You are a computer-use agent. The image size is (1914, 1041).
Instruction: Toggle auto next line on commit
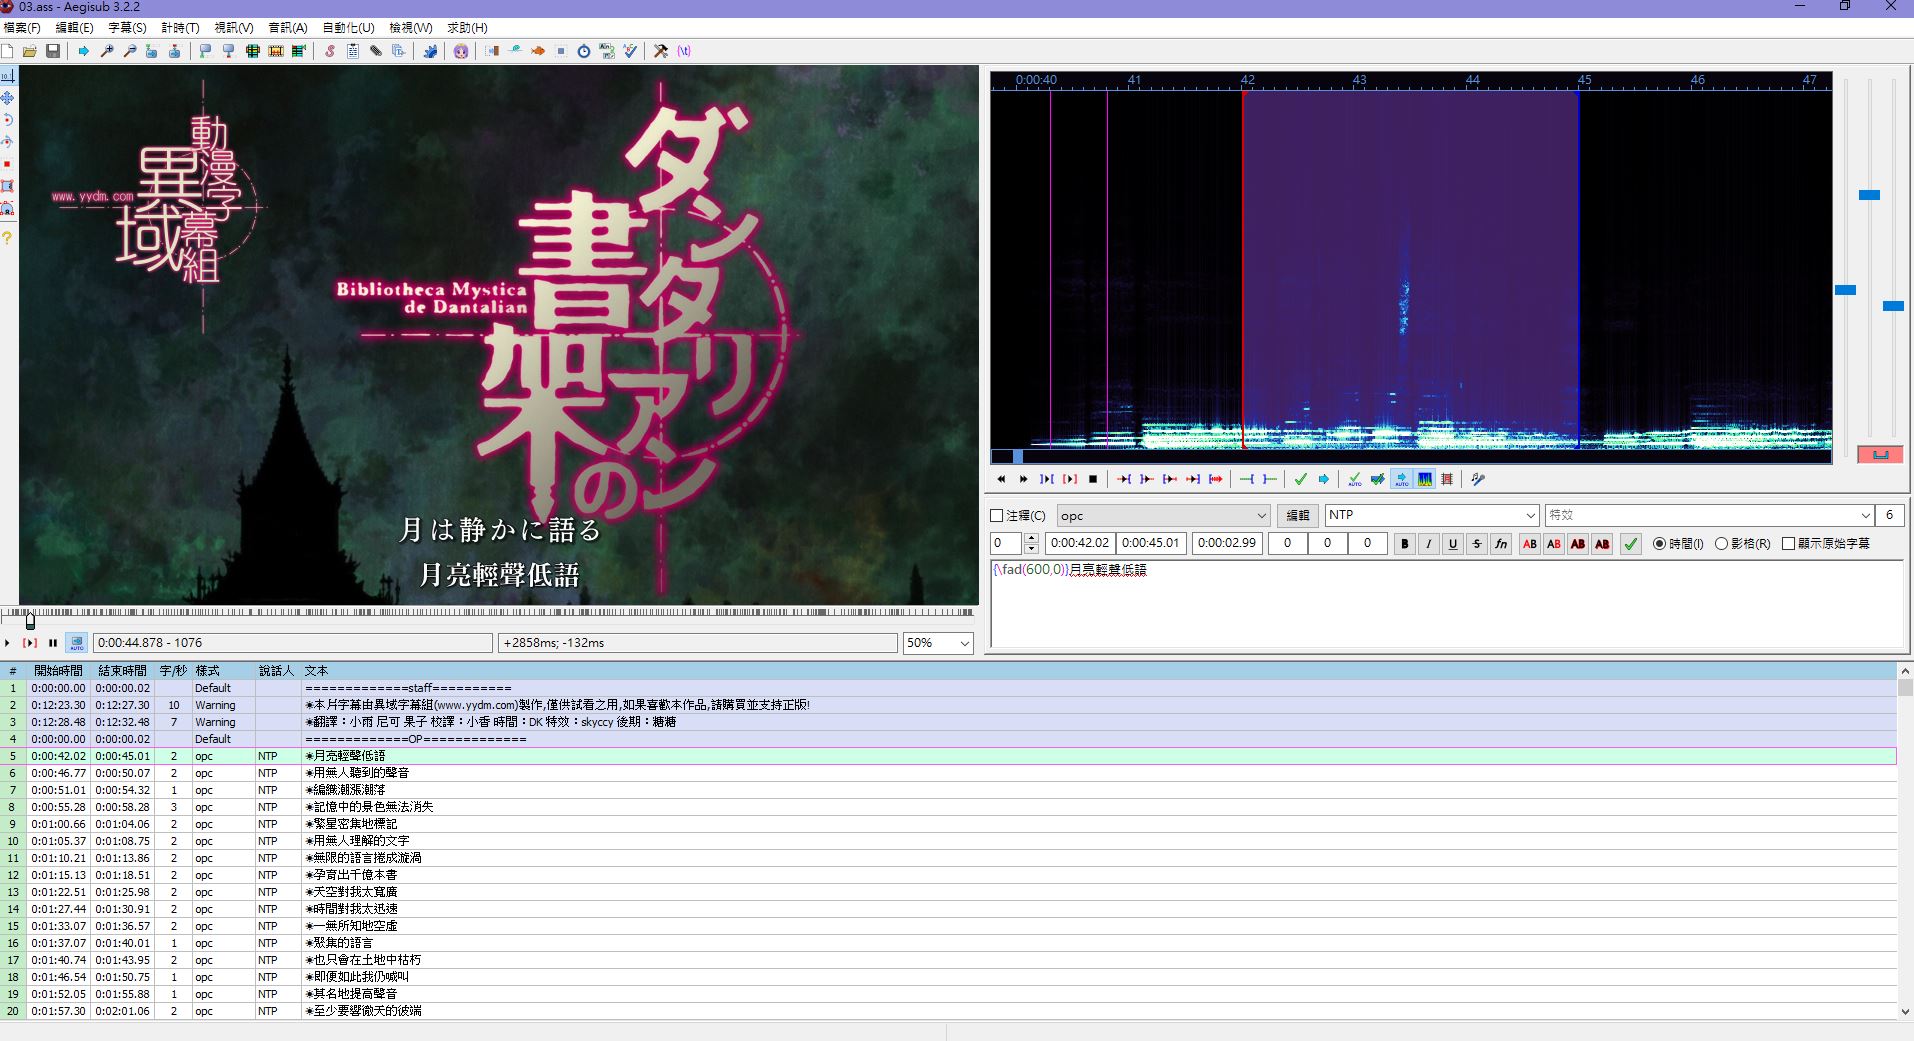(x=1378, y=479)
